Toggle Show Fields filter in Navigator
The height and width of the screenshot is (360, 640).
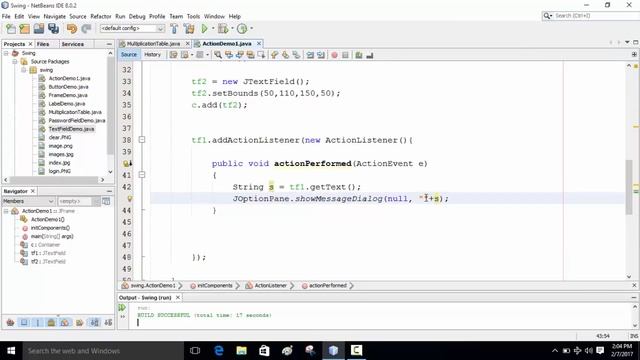24,322
